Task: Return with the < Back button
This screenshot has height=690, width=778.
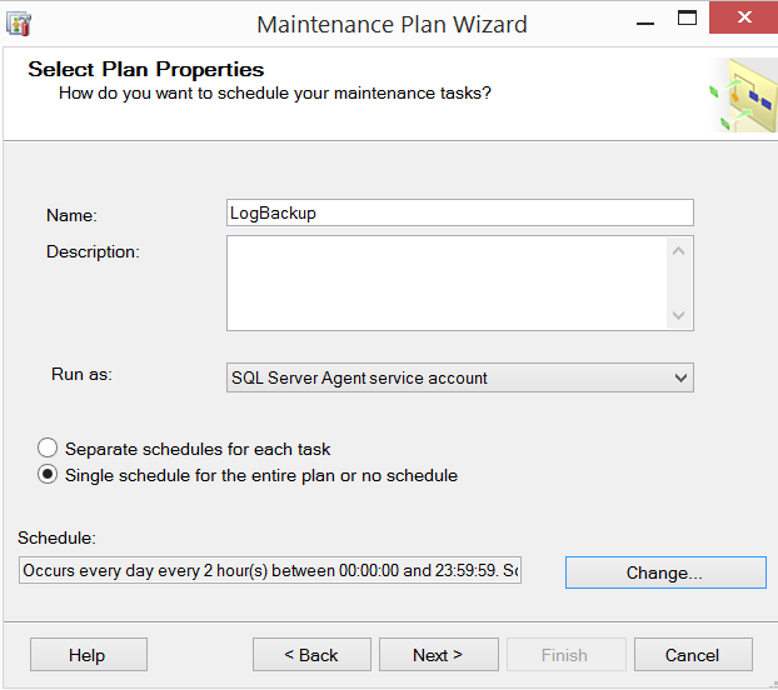Action: pyautogui.click(x=312, y=655)
